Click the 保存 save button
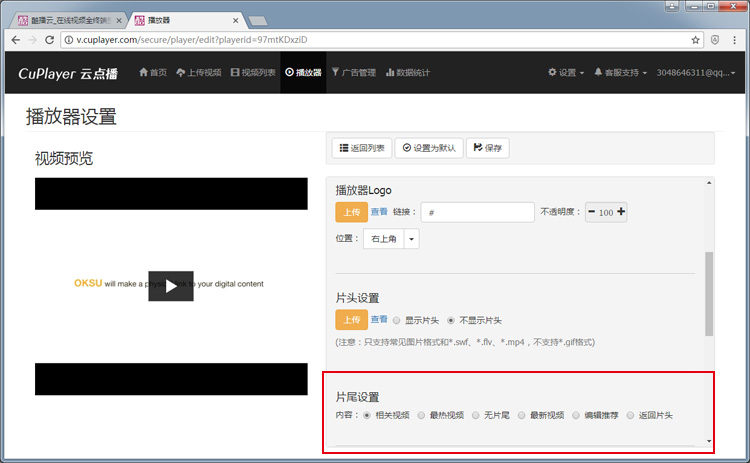Viewport: 750px width, 463px height. 487,148
